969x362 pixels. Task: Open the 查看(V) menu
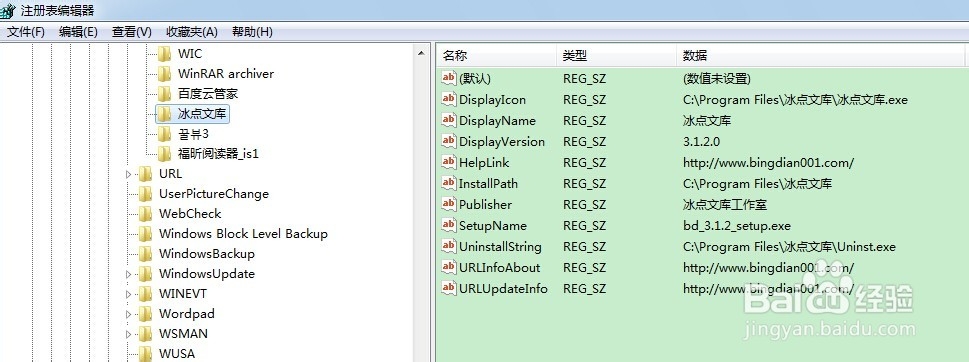click(x=132, y=32)
